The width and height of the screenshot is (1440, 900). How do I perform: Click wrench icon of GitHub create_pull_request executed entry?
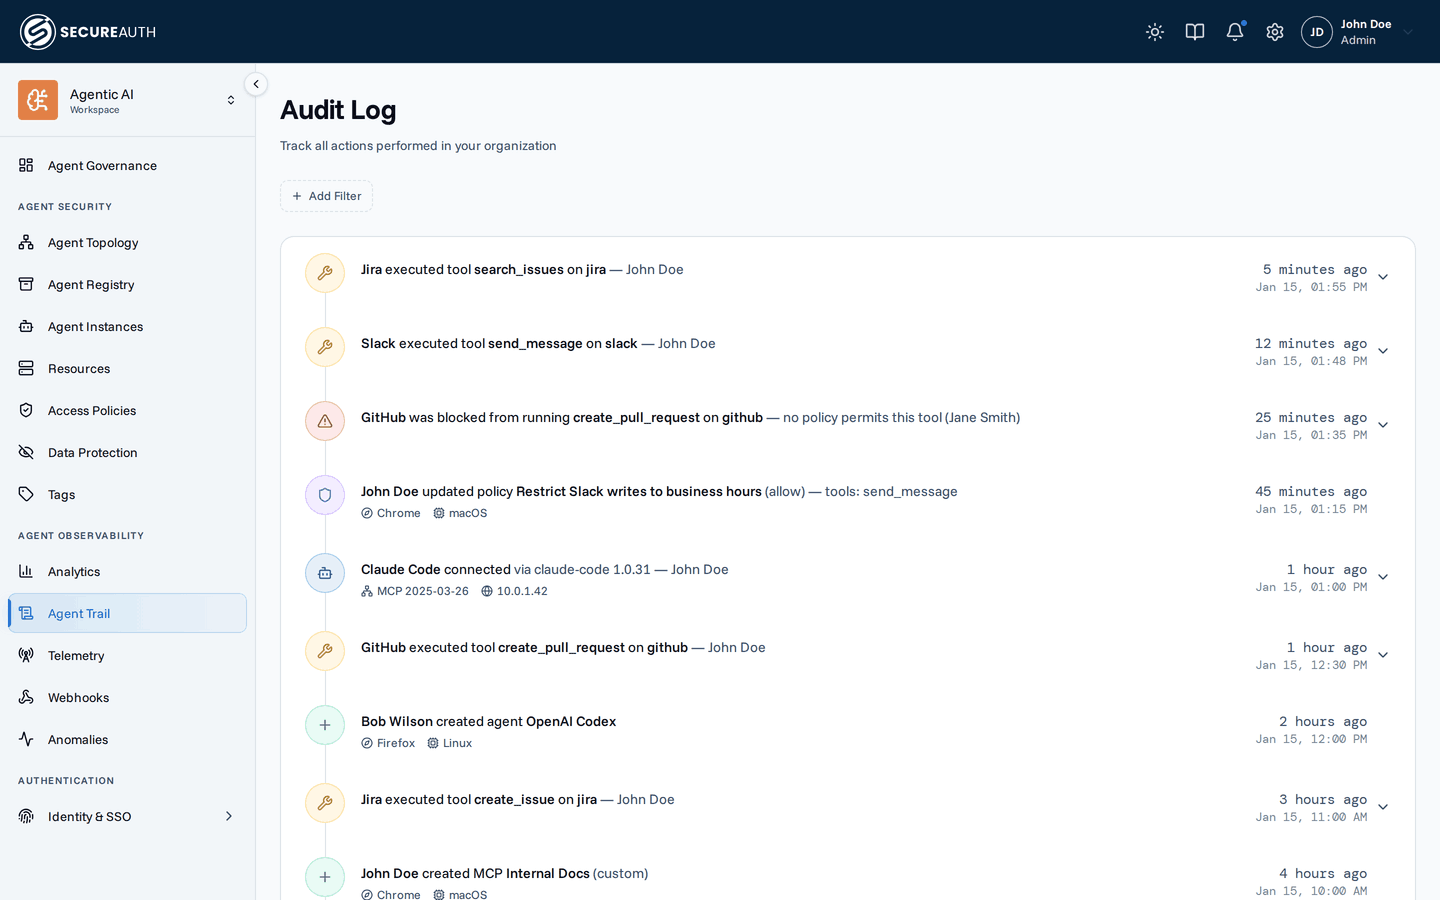pos(325,651)
